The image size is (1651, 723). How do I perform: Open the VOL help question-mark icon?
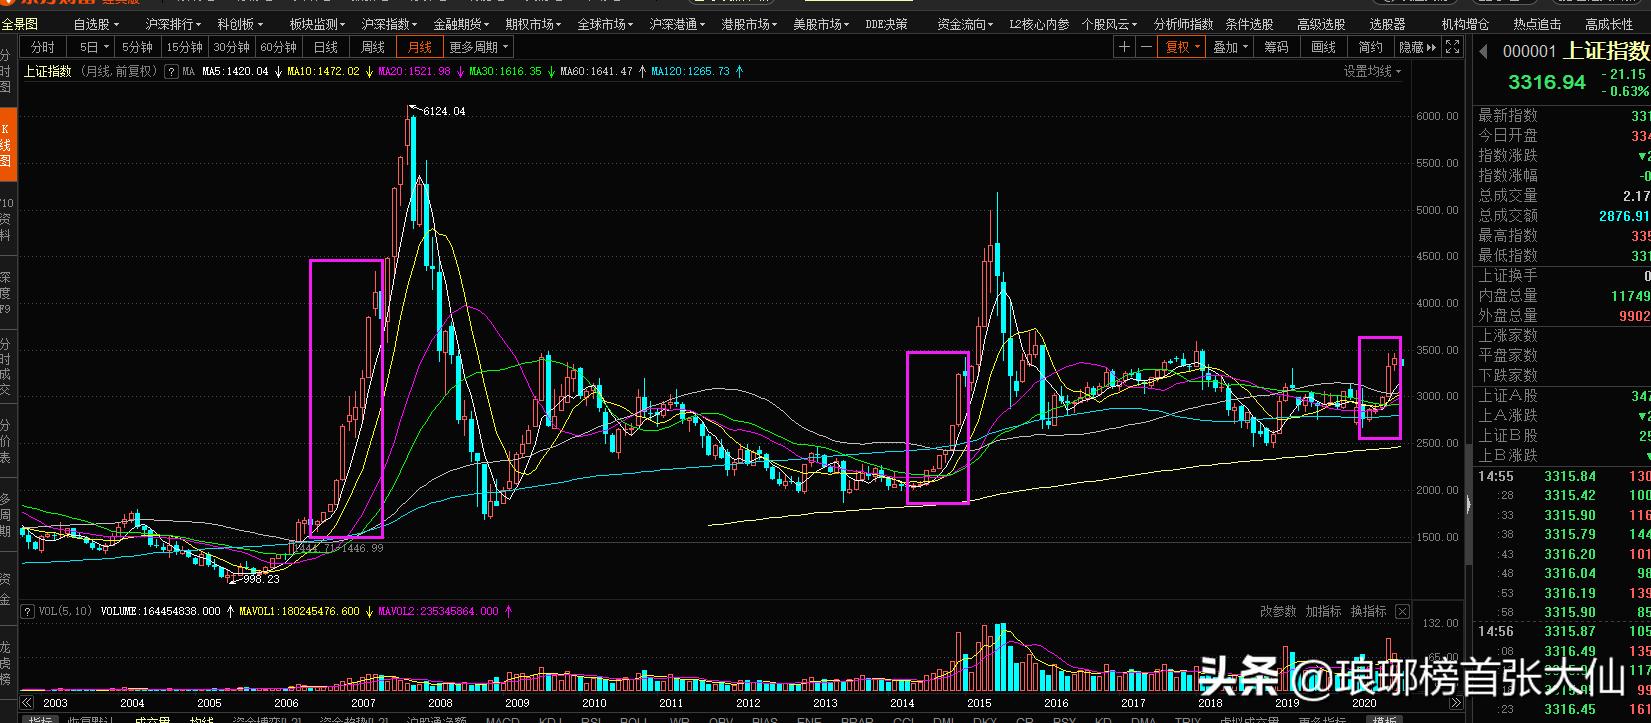(26, 611)
